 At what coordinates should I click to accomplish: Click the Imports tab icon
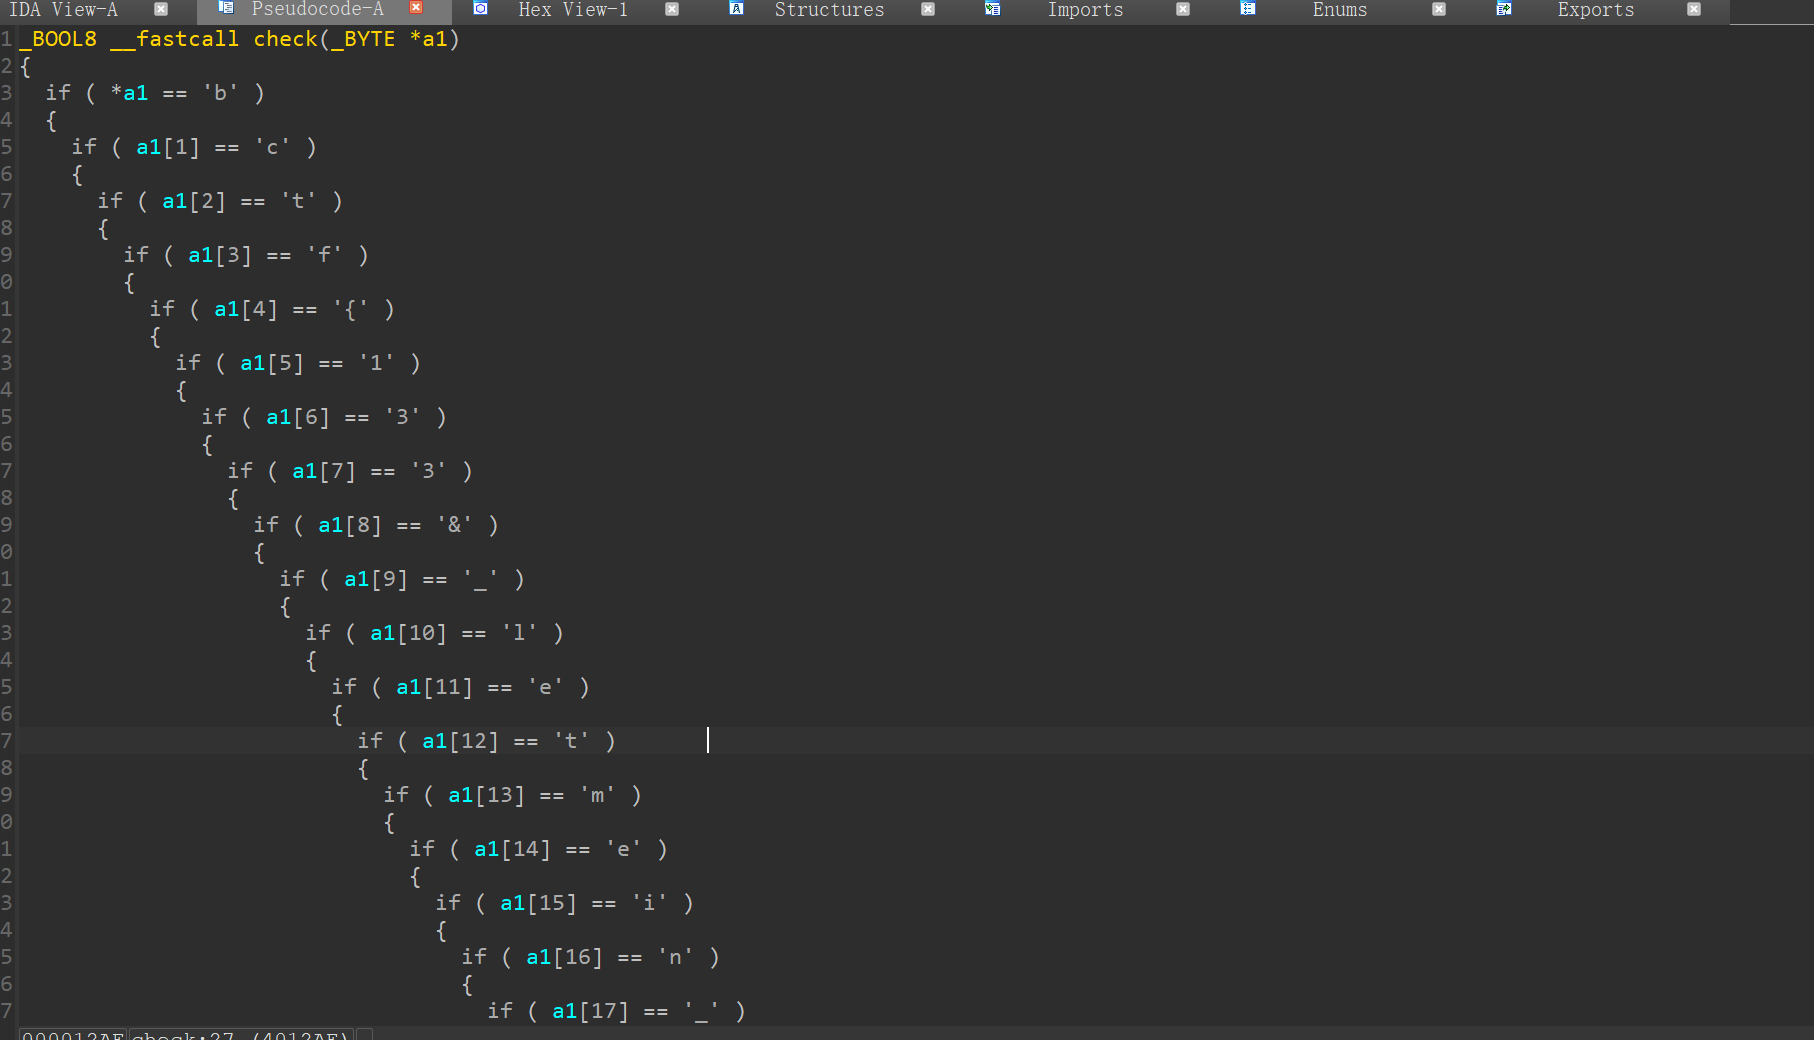click(992, 8)
